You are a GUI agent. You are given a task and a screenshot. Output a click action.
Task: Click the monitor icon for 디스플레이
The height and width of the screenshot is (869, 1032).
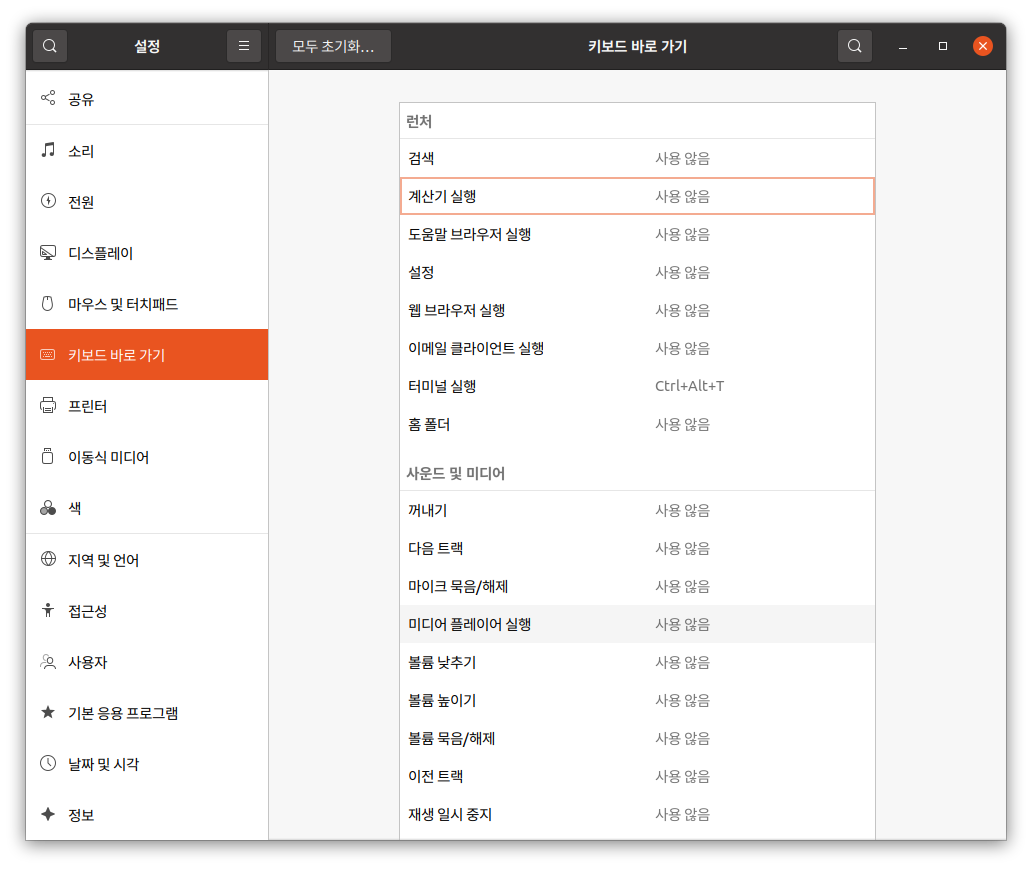click(x=48, y=252)
